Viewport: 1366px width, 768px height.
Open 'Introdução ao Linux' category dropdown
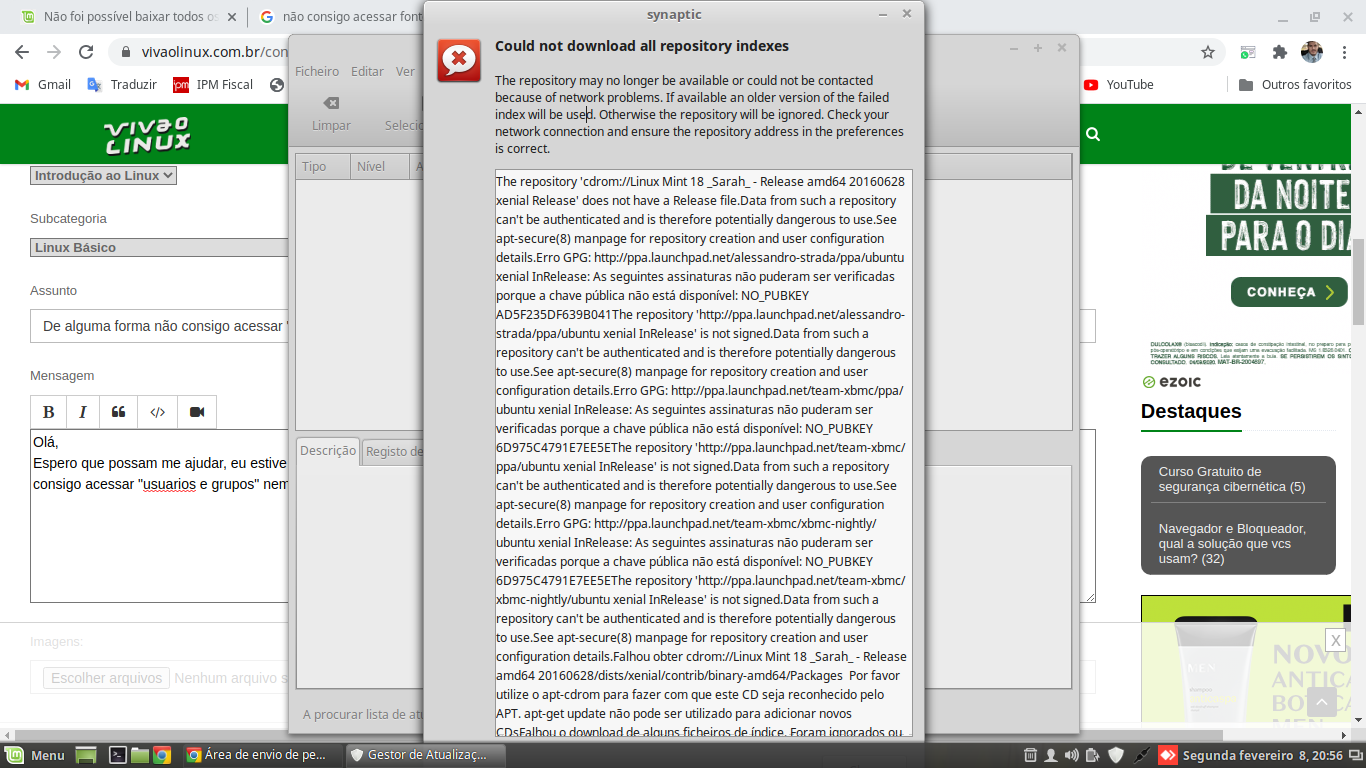click(x=103, y=175)
